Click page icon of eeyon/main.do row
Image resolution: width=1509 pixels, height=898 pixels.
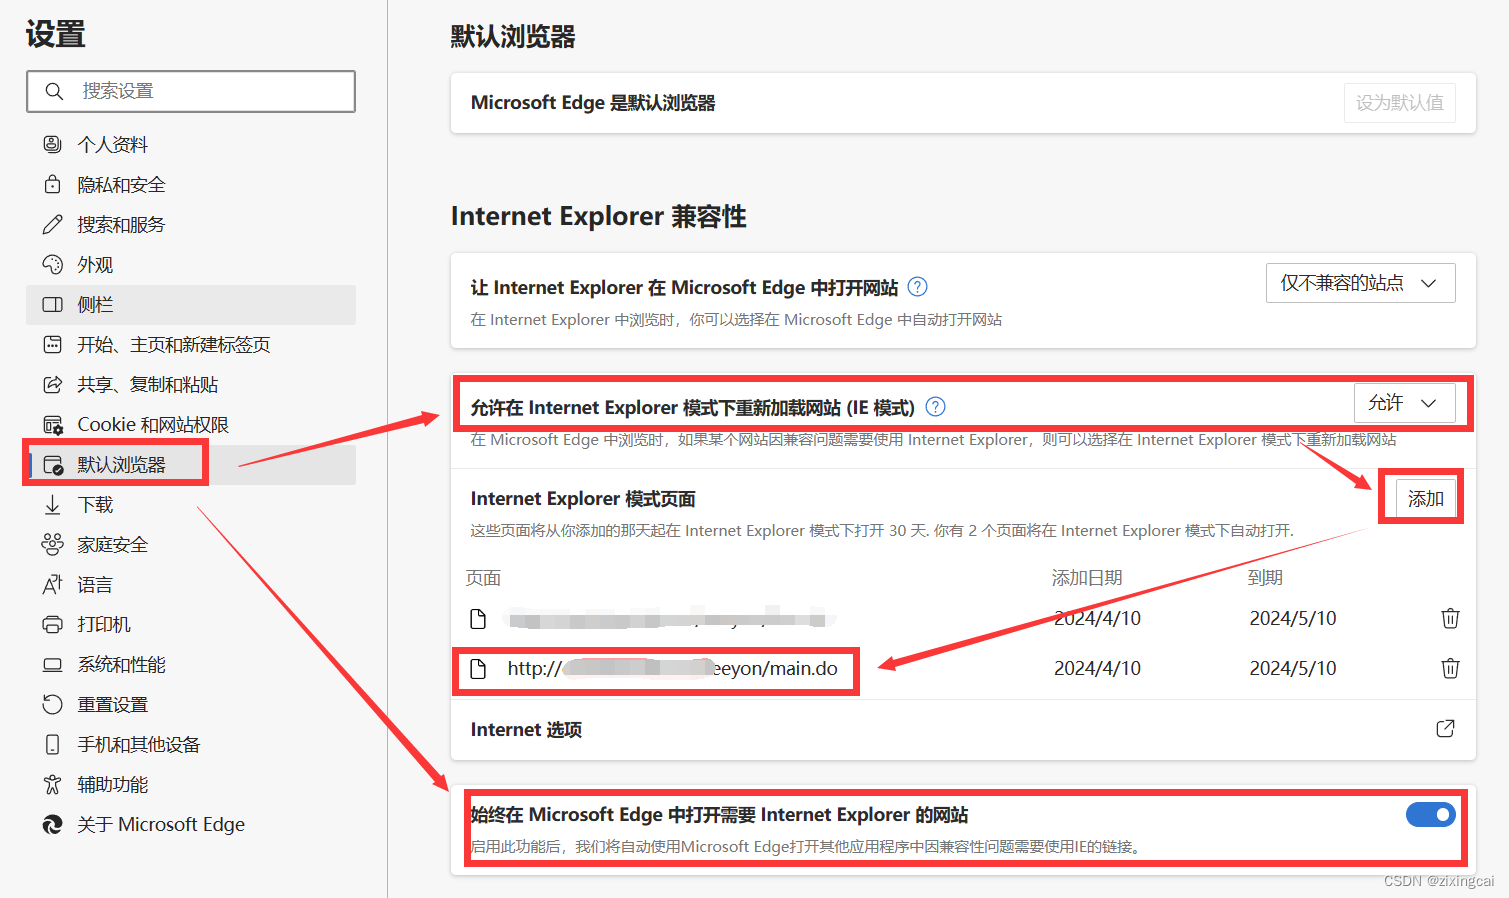478,668
